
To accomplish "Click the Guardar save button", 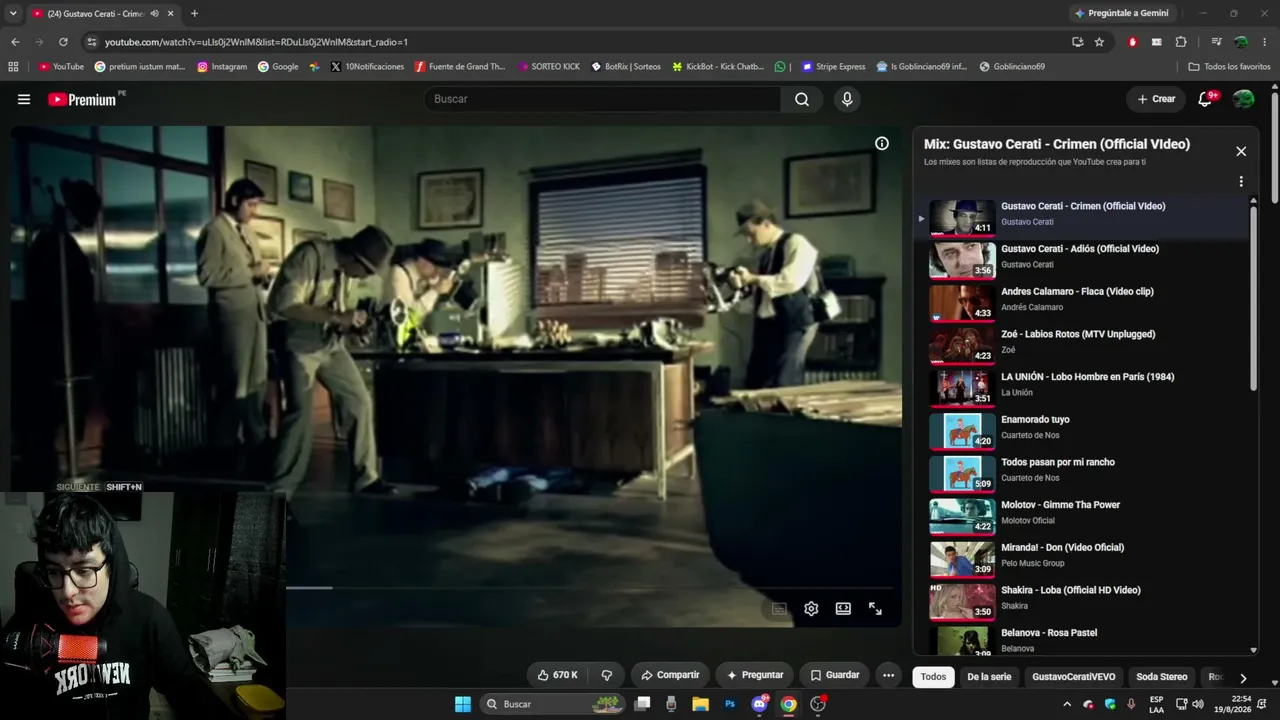I will (x=835, y=675).
